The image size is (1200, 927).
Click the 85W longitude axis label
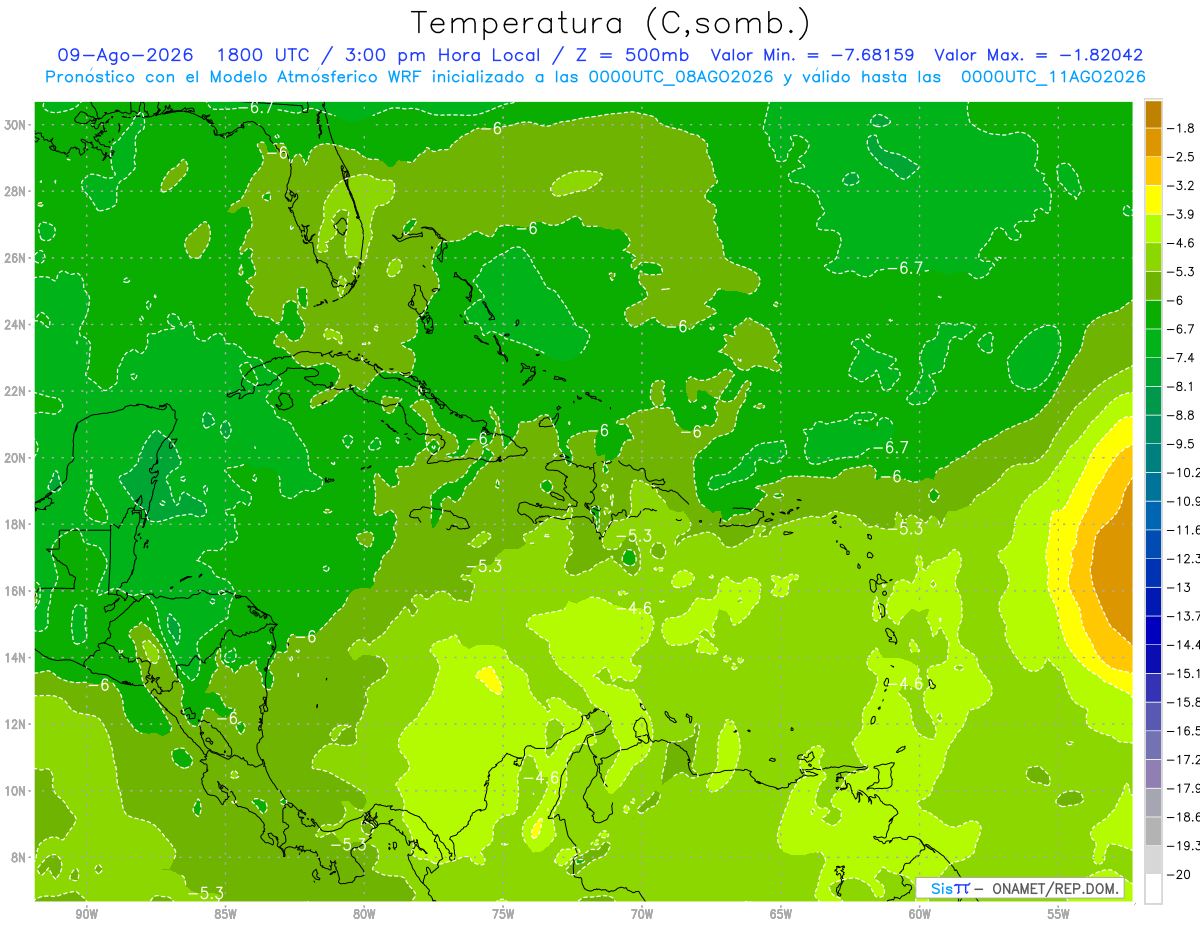coord(225,914)
